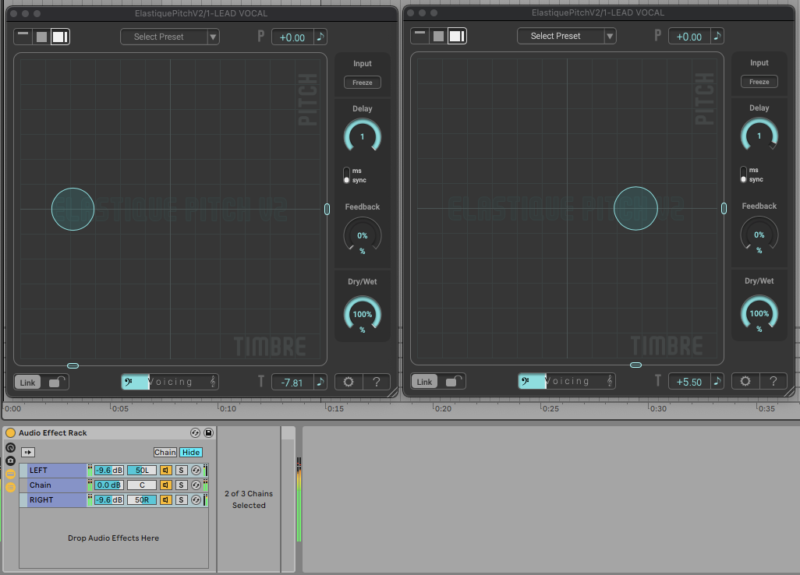Click the Dry/Wet knob in right plugin
This screenshot has width=800, height=575.
(759, 314)
